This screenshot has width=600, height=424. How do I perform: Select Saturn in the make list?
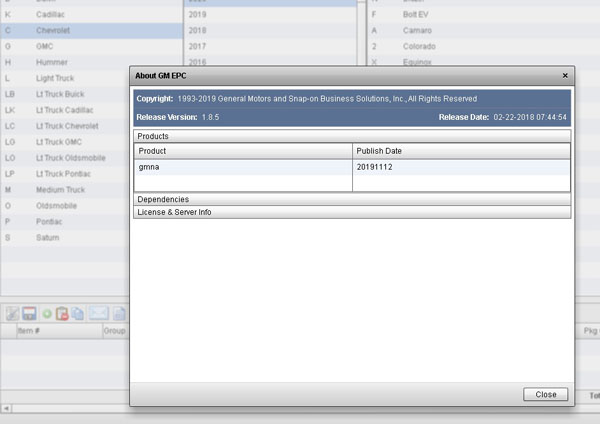65,238
